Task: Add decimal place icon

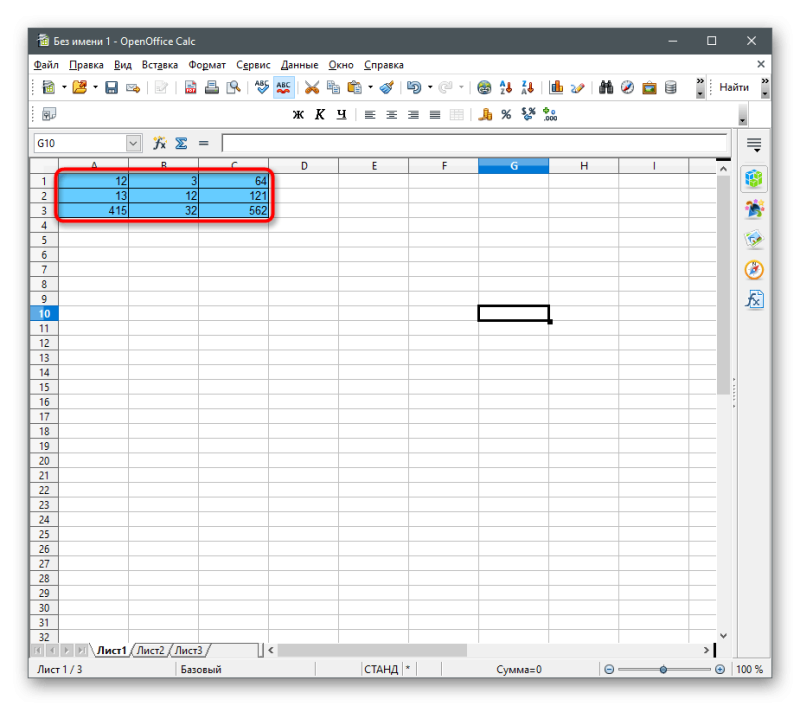Action: [x=549, y=114]
